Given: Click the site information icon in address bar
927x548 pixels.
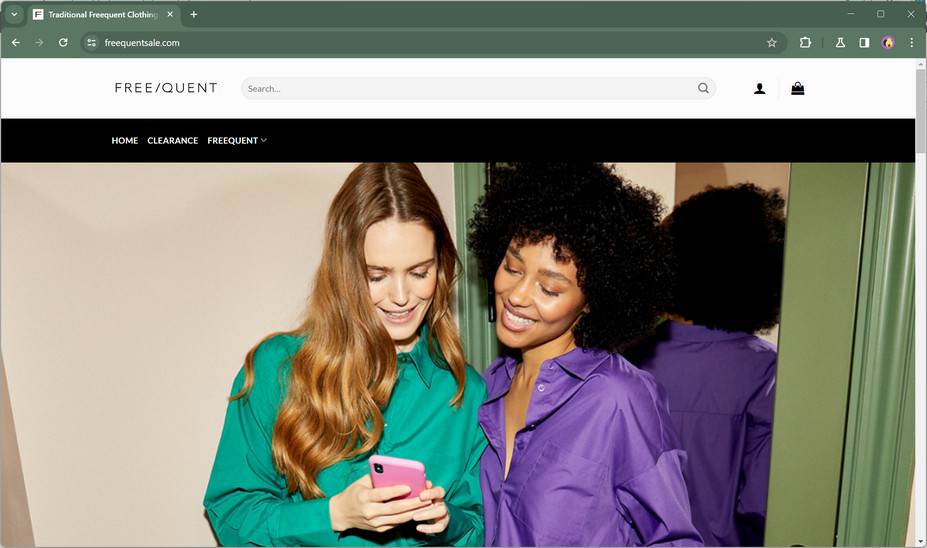Looking at the screenshot, I should pyautogui.click(x=91, y=43).
